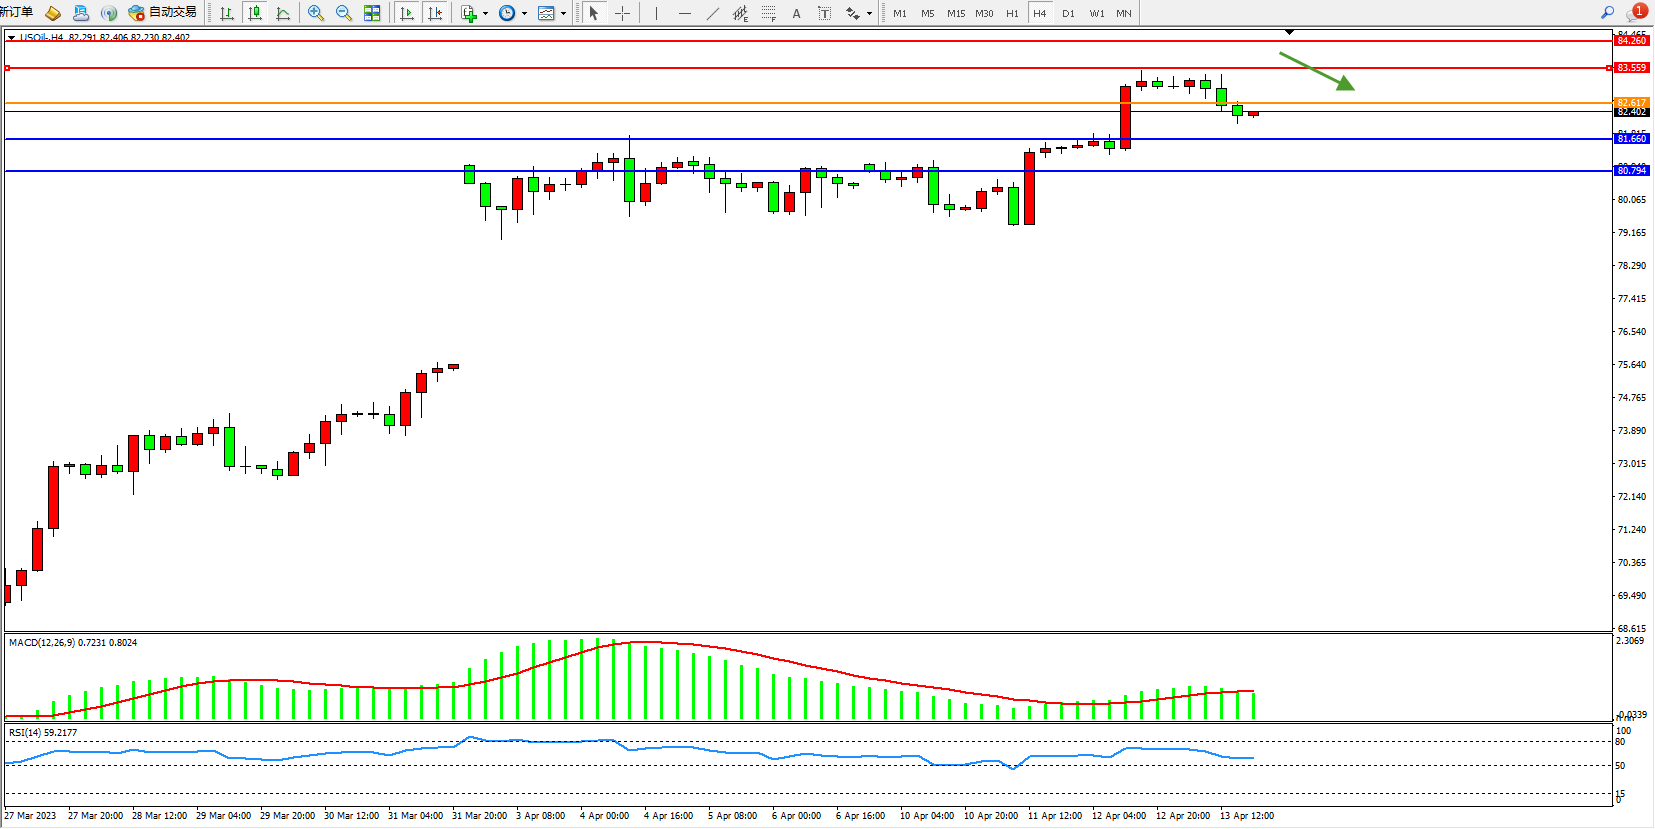1655x829 pixels.
Task: Toggle the bar chart display mode
Action: pyautogui.click(x=227, y=13)
